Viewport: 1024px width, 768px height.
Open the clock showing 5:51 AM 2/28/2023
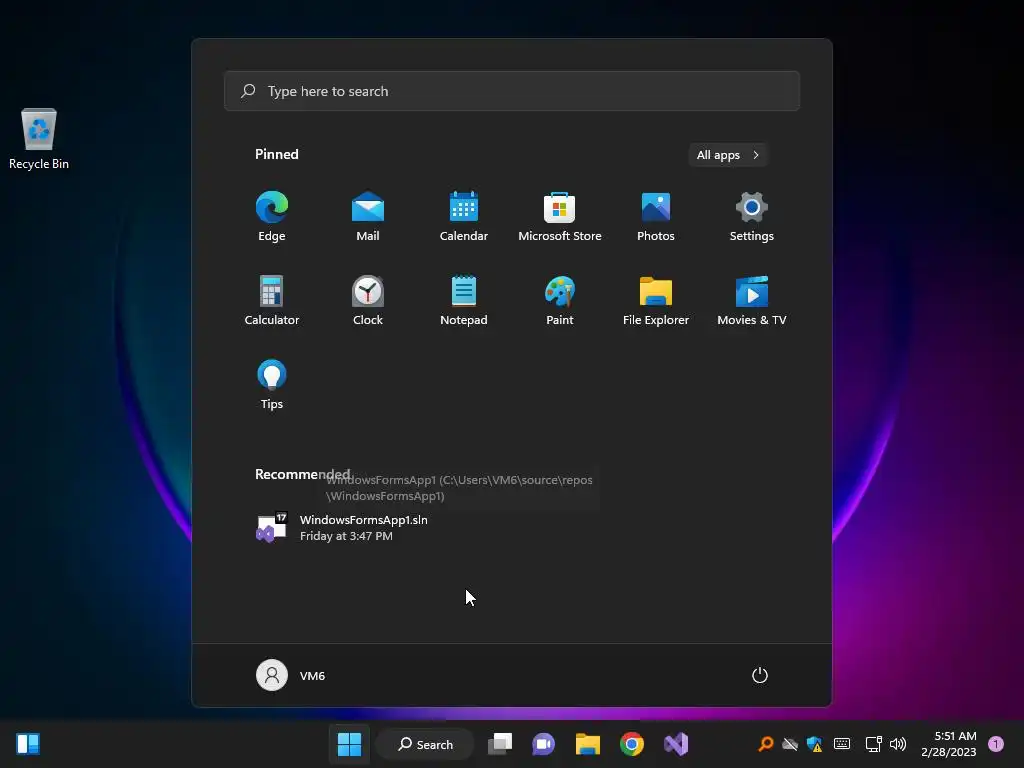[x=949, y=744]
